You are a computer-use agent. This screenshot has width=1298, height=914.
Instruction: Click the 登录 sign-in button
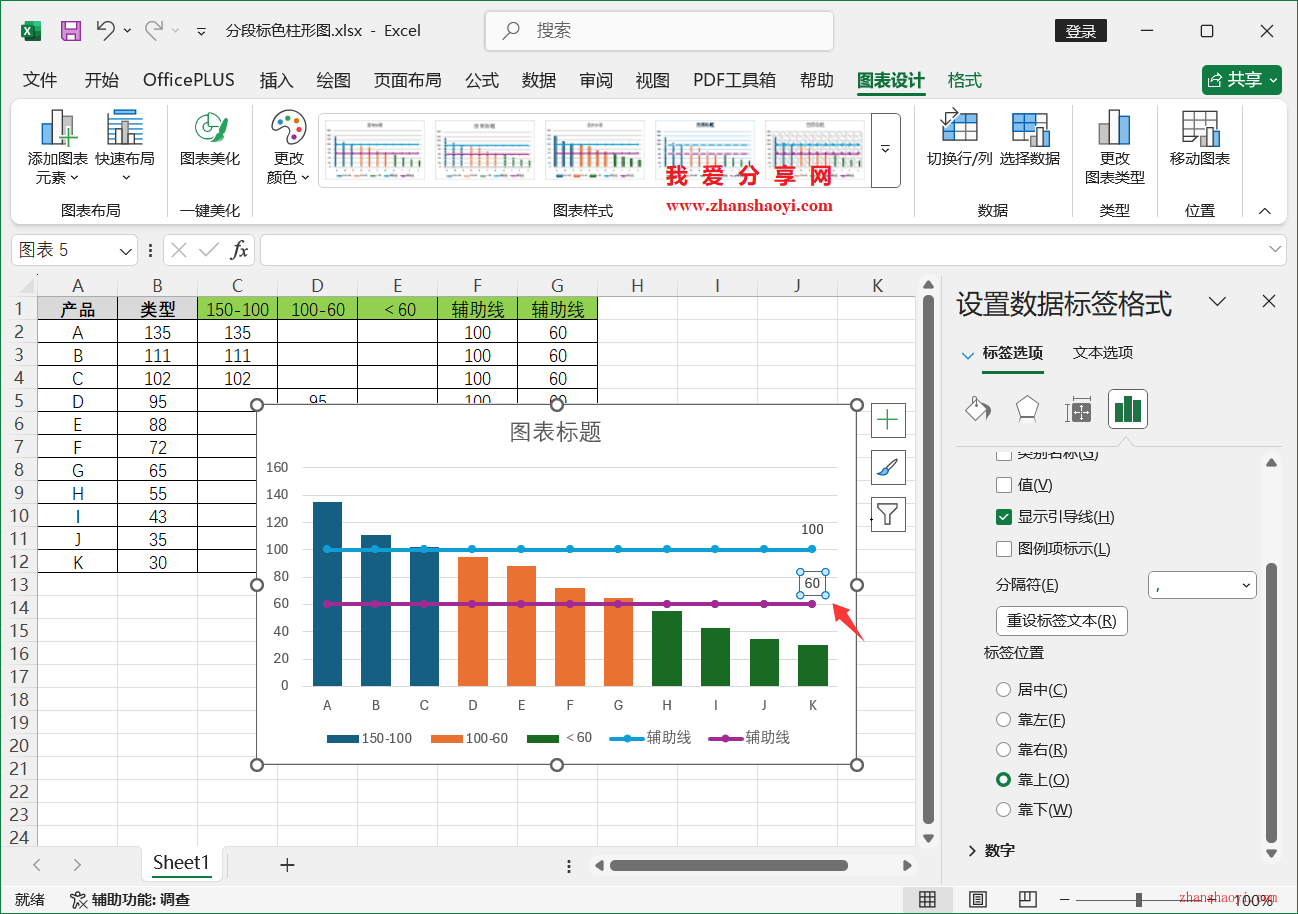(1080, 30)
